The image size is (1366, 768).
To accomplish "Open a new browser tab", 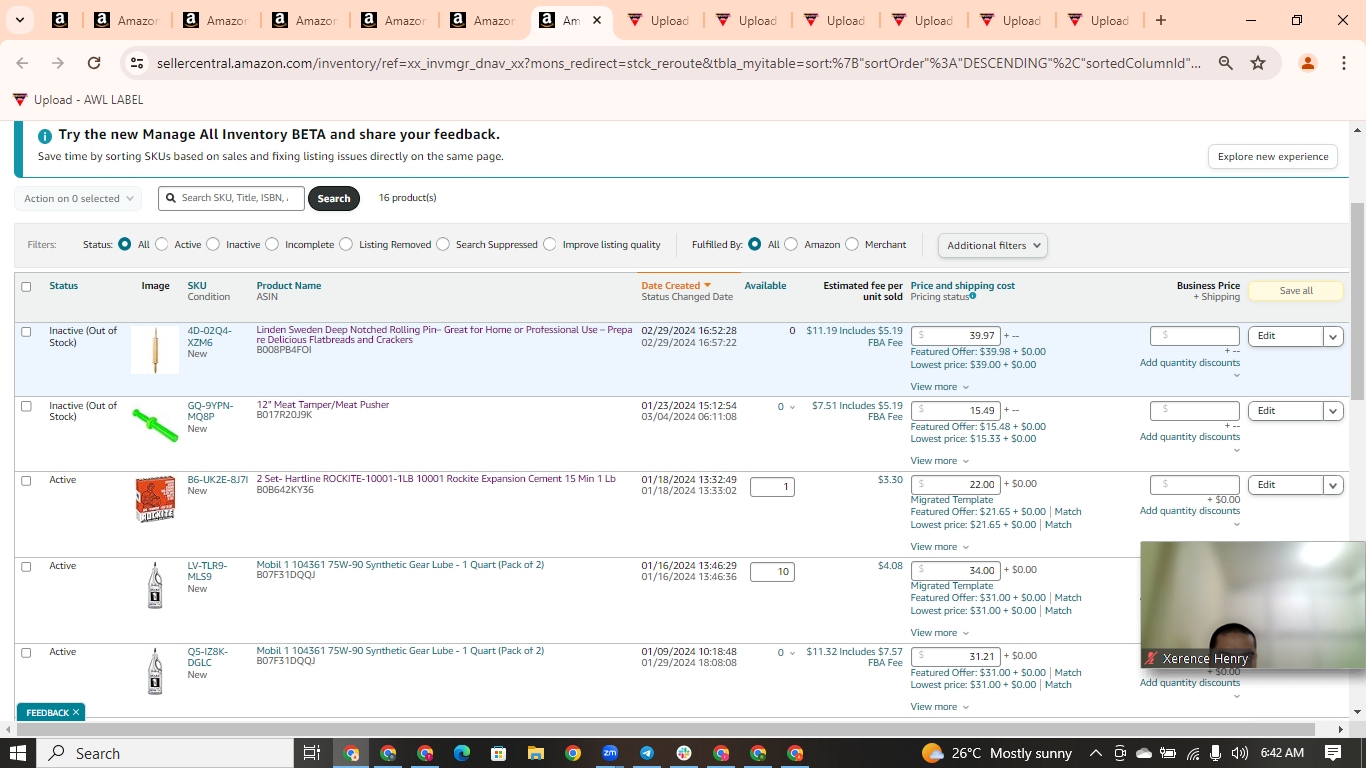I will [x=1160, y=20].
